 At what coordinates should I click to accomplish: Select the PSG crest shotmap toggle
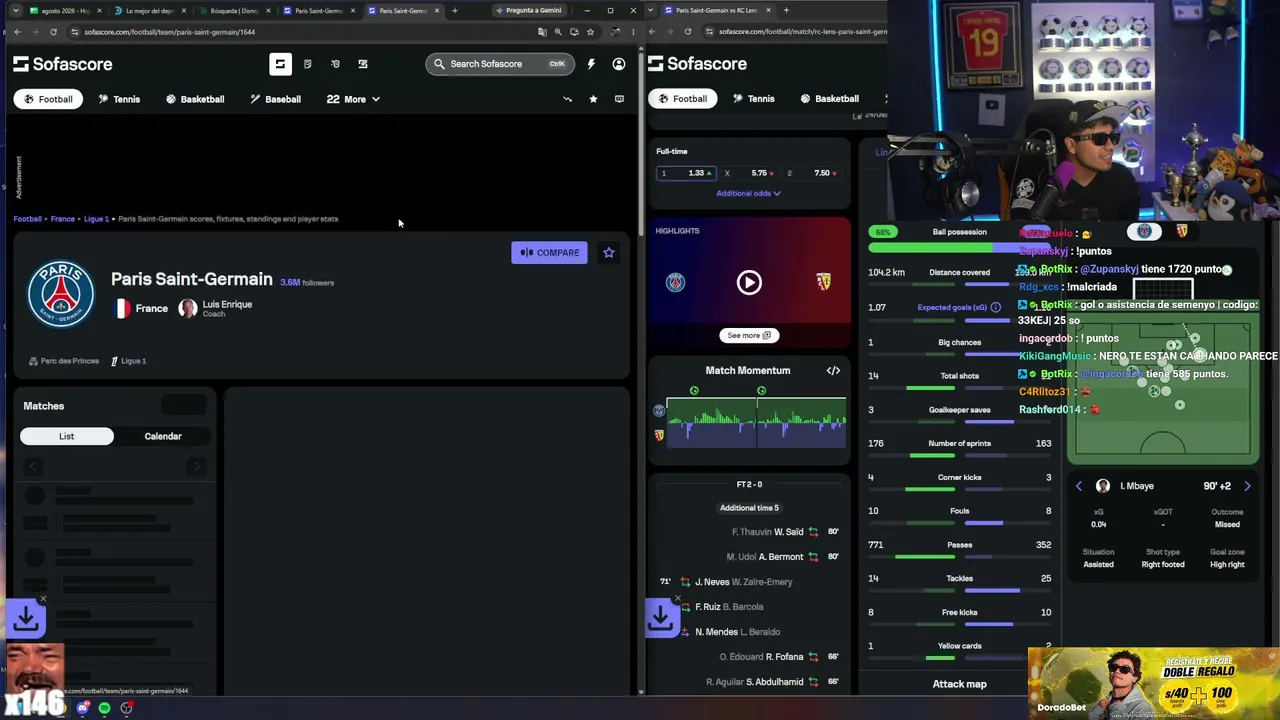click(x=1145, y=231)
